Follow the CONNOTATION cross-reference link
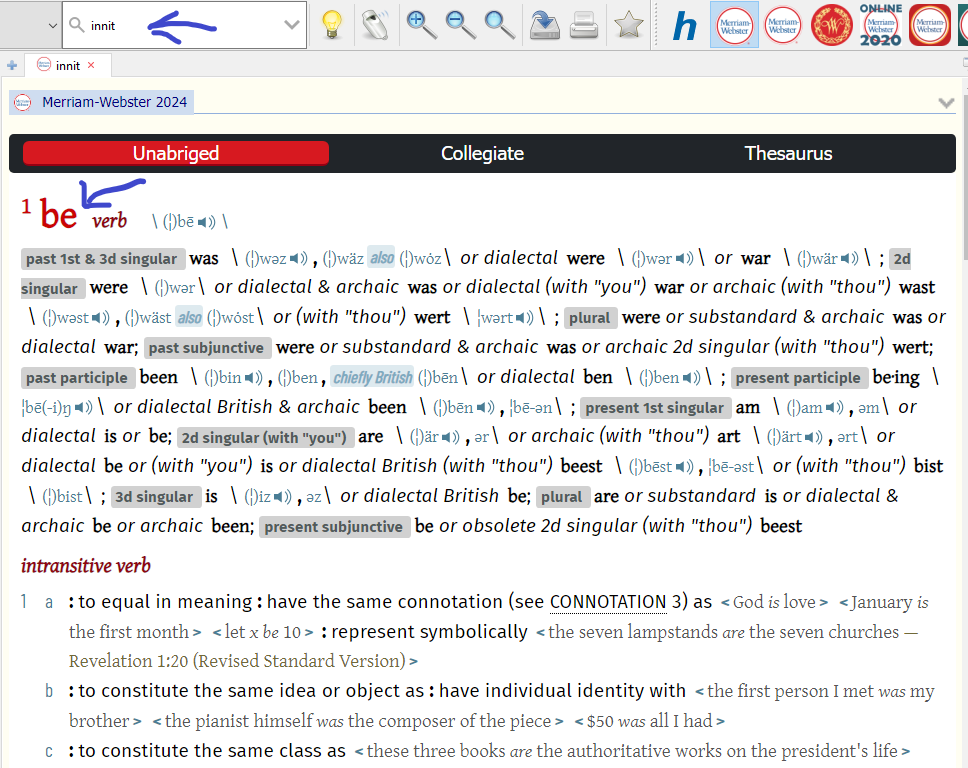The image size is (968, 768). tap(607, 602)
